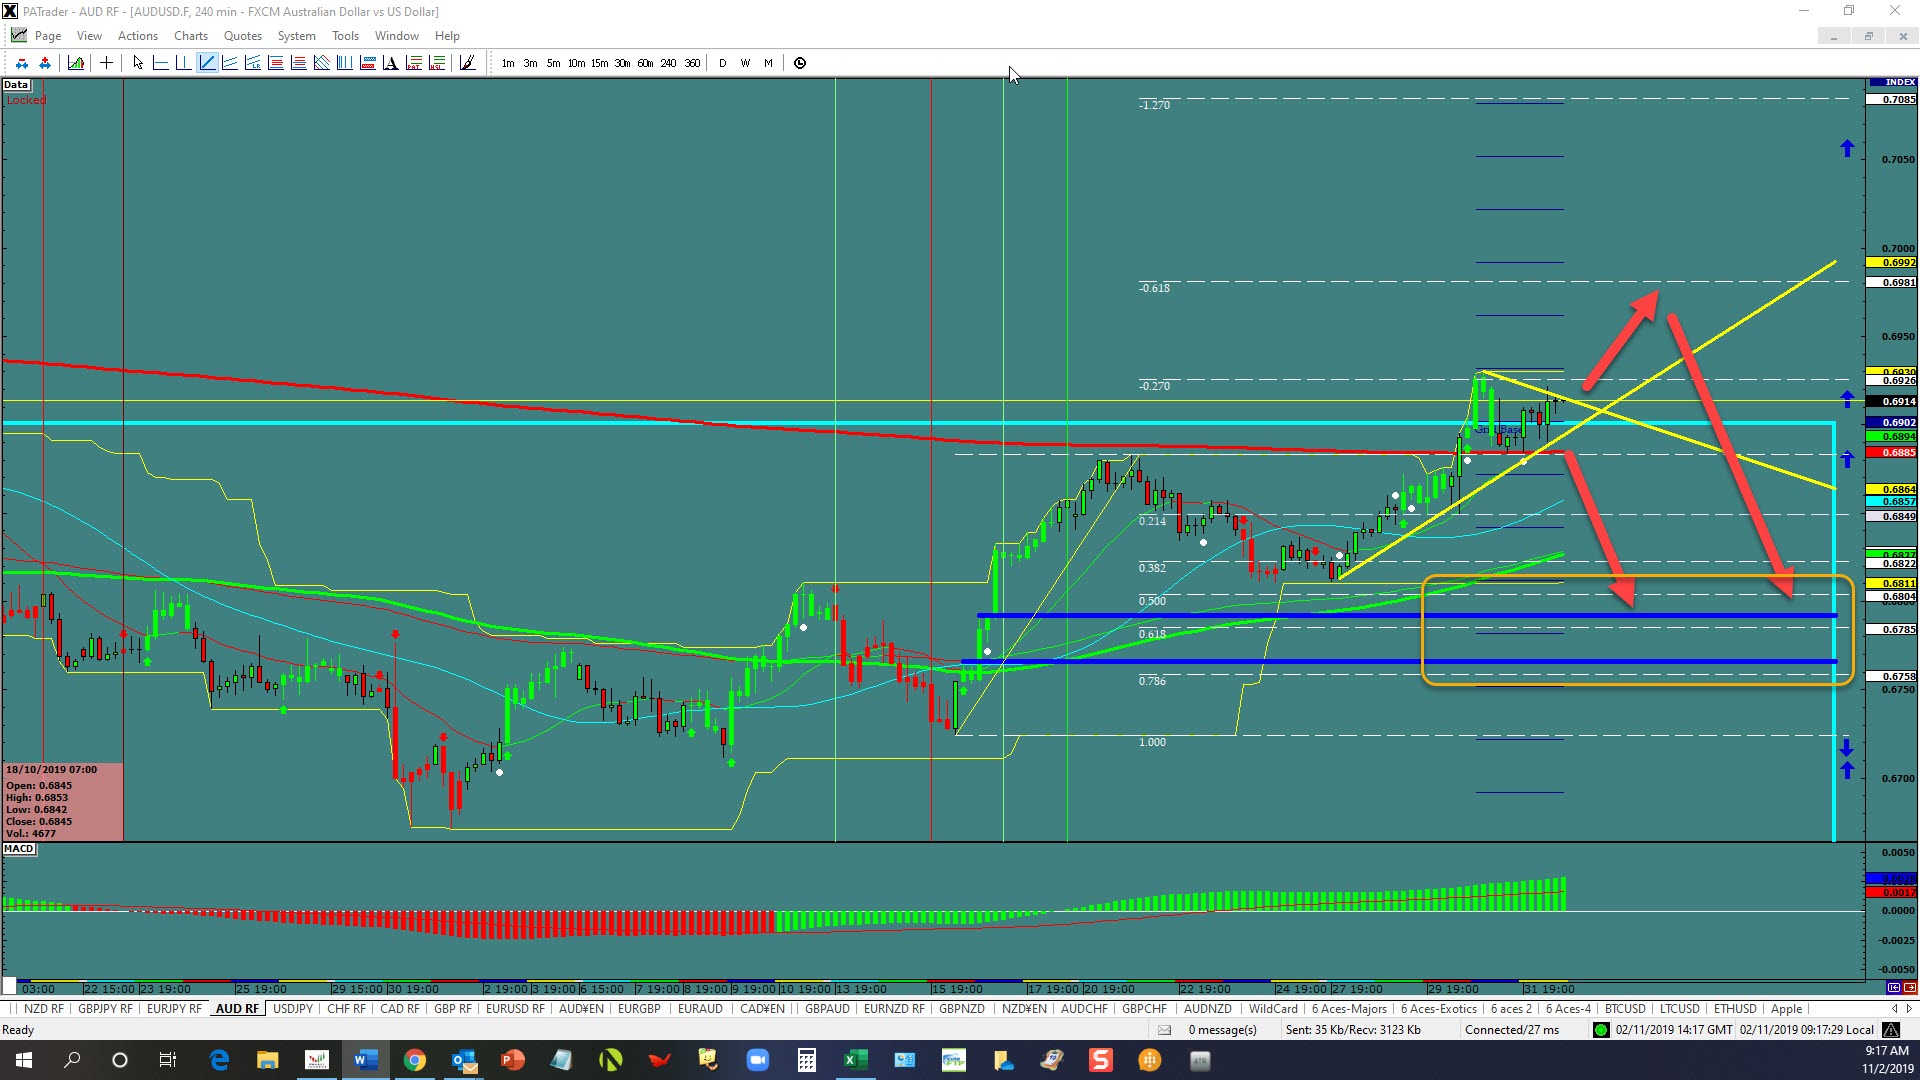This screenshot has width=1920, height=1080.
Task: Open the drawing brush properties tool
Action: 467,63
